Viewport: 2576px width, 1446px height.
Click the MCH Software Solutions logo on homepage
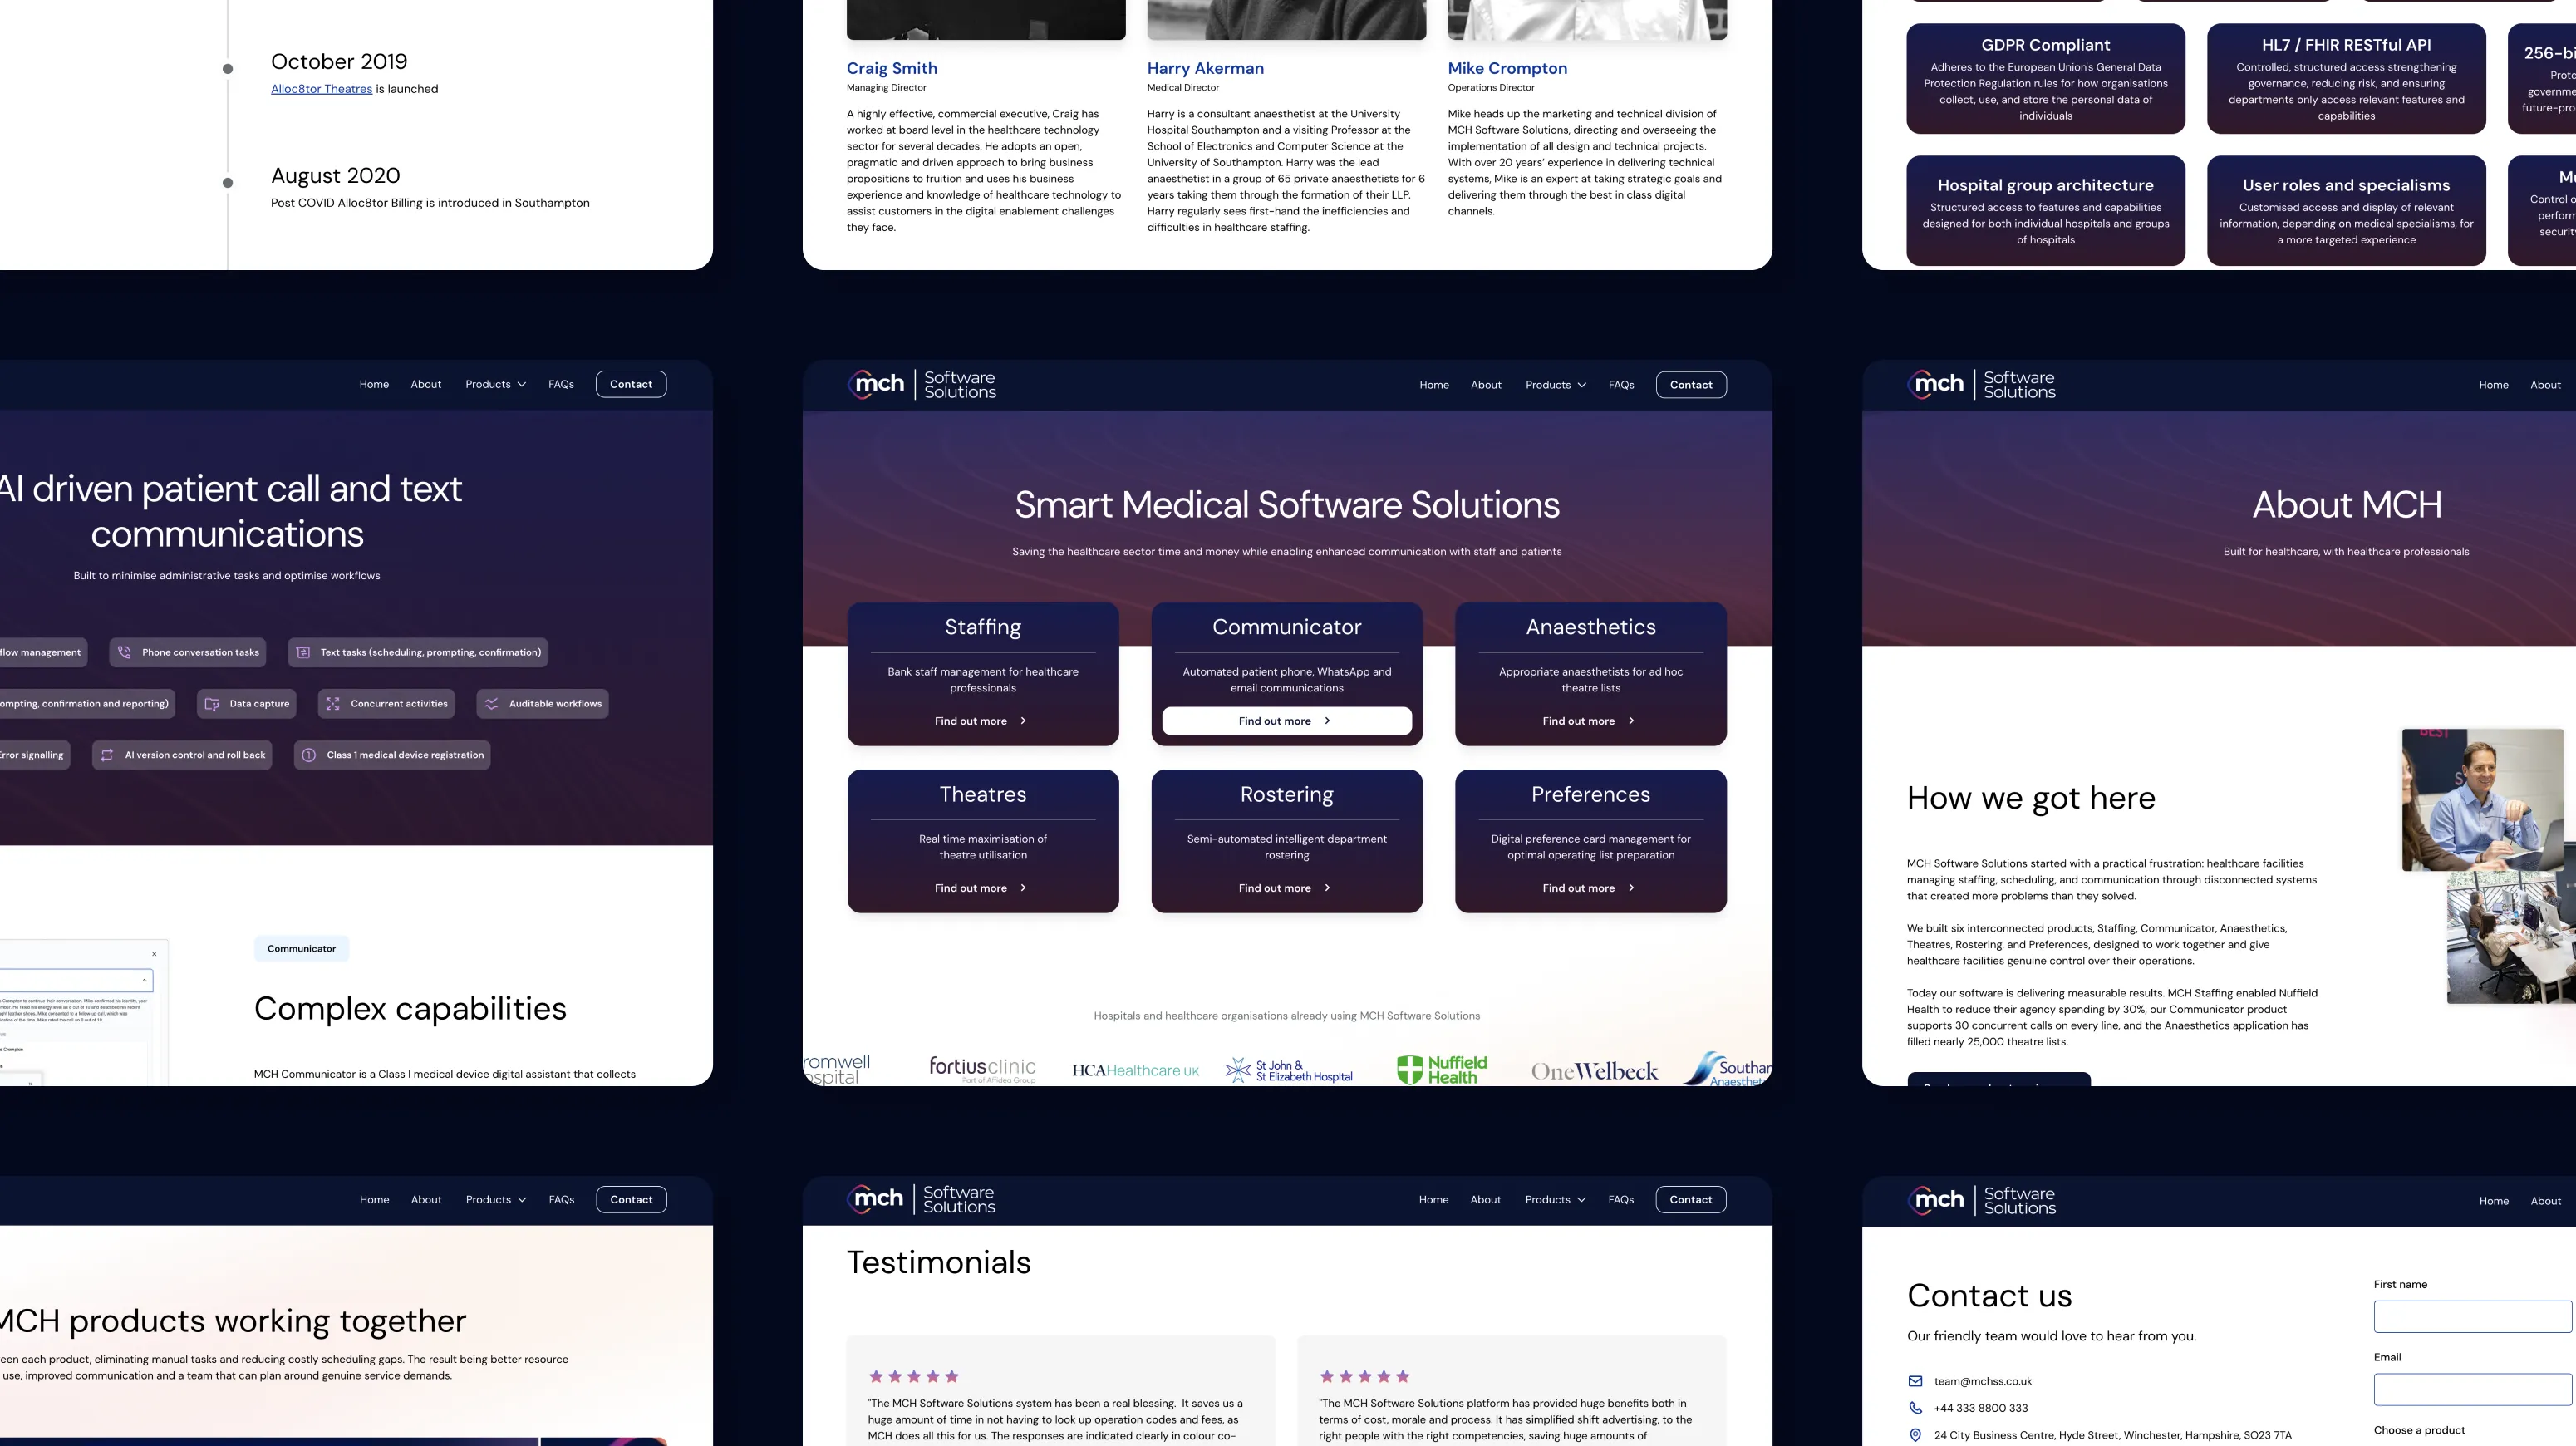point(922,385)
